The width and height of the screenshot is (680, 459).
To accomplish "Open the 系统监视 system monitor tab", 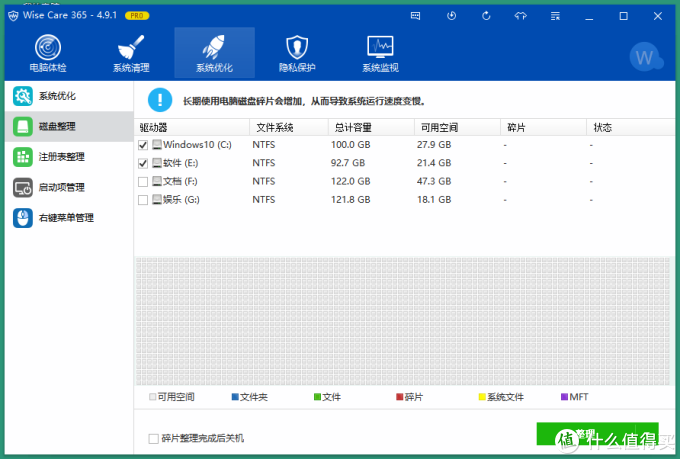I will pyautogui.click(x=380, y=53).
